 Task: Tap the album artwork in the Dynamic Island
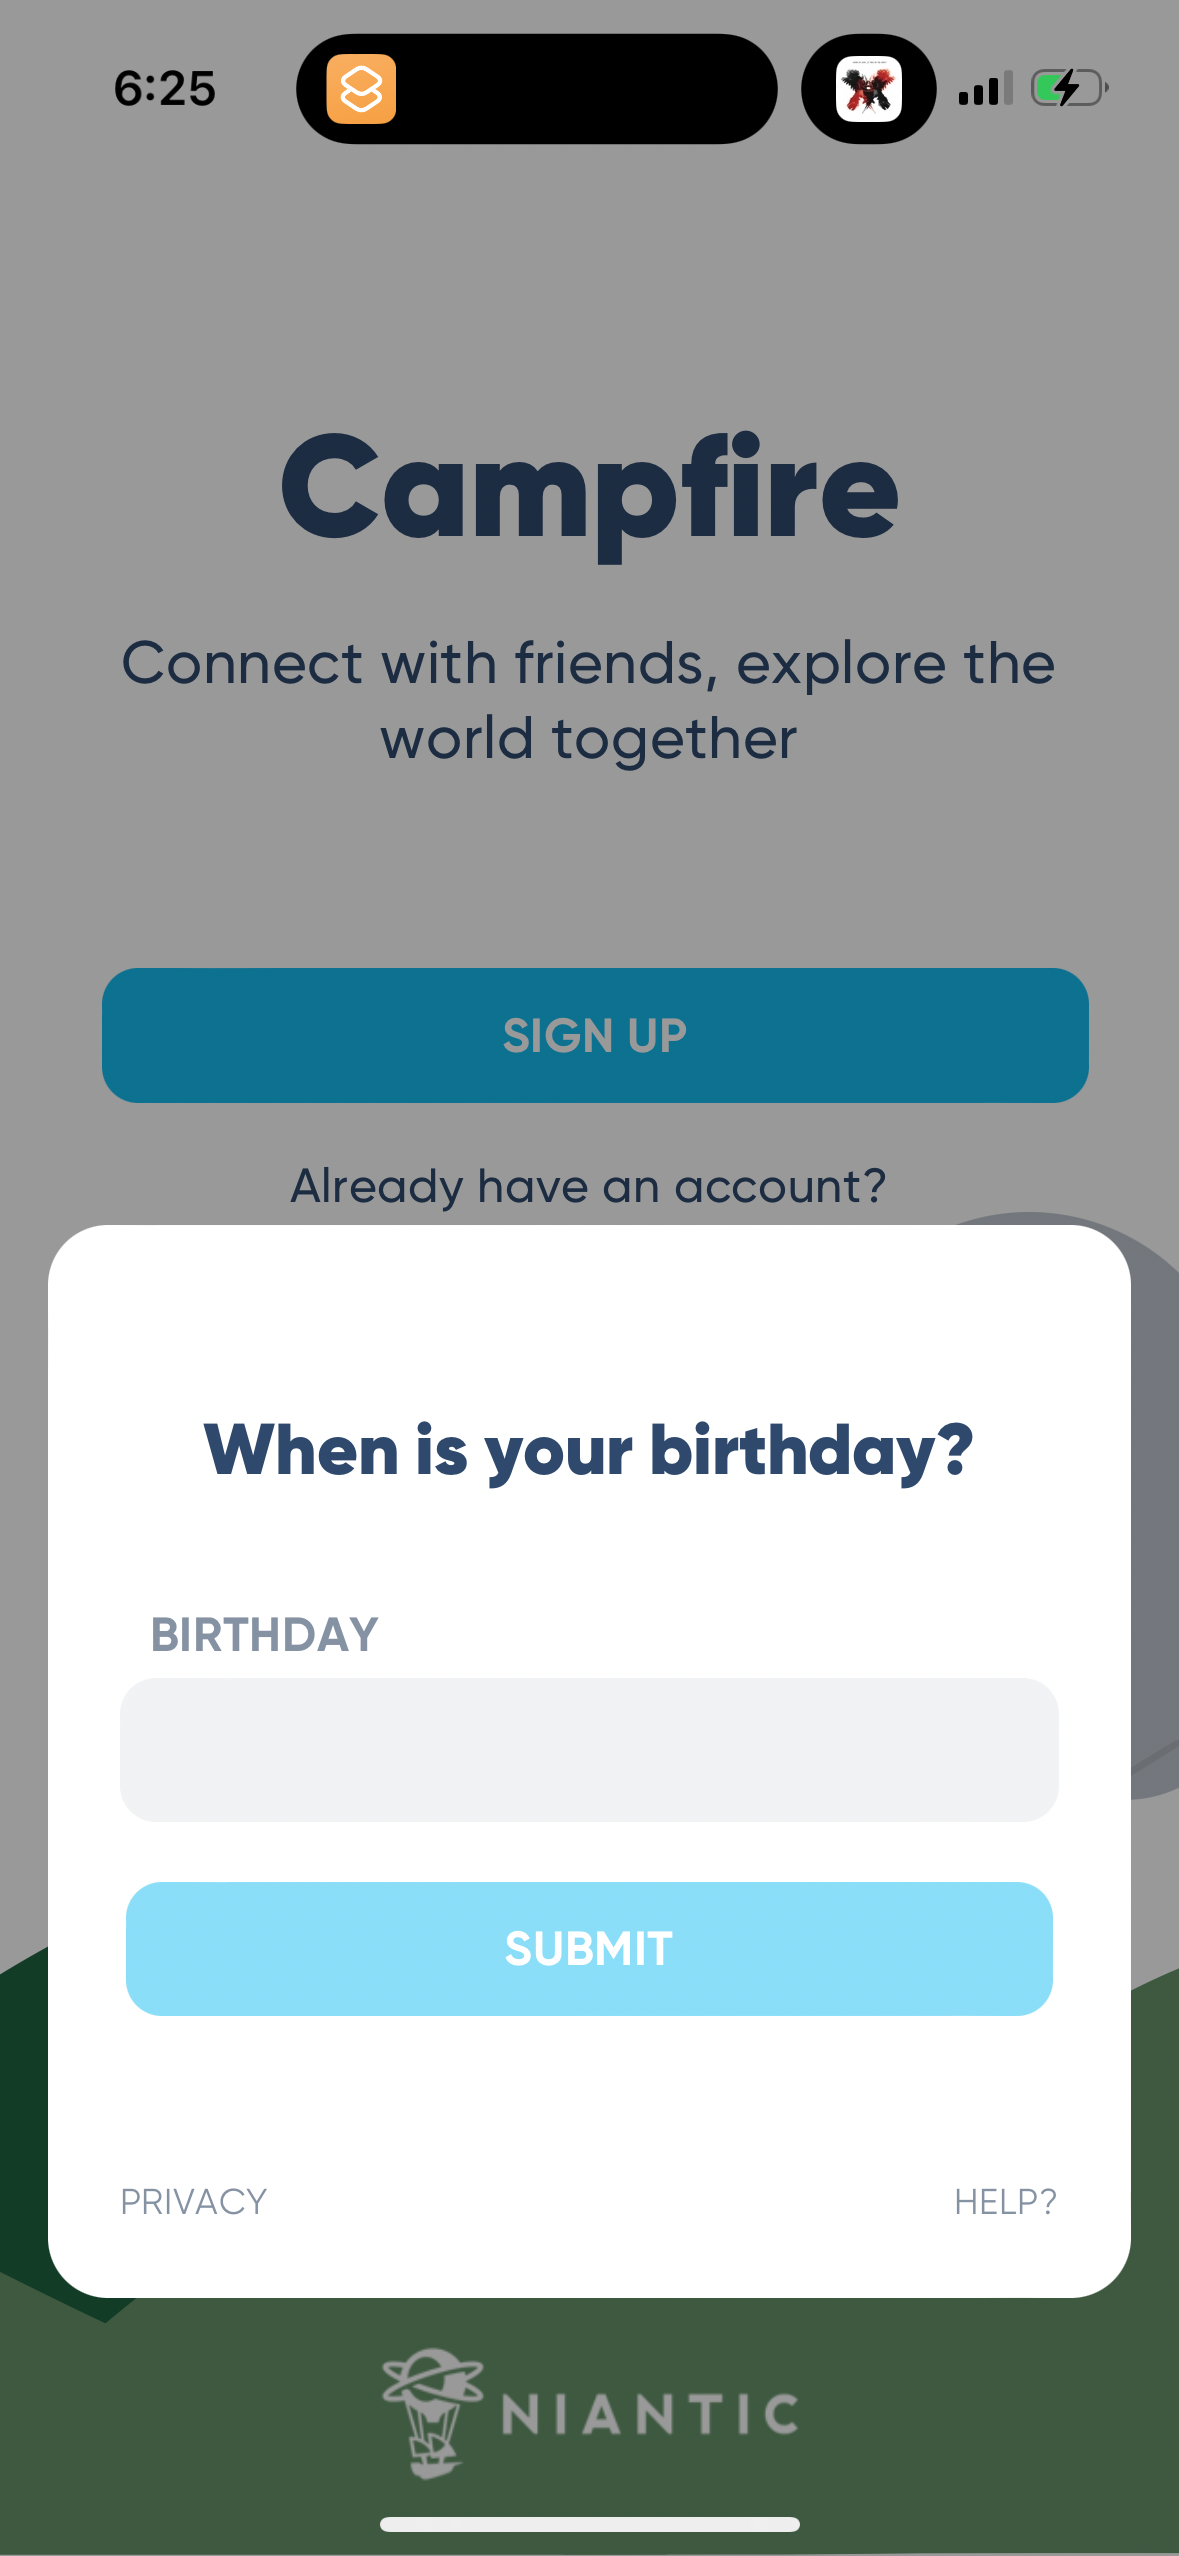click(x=868, y=89)
